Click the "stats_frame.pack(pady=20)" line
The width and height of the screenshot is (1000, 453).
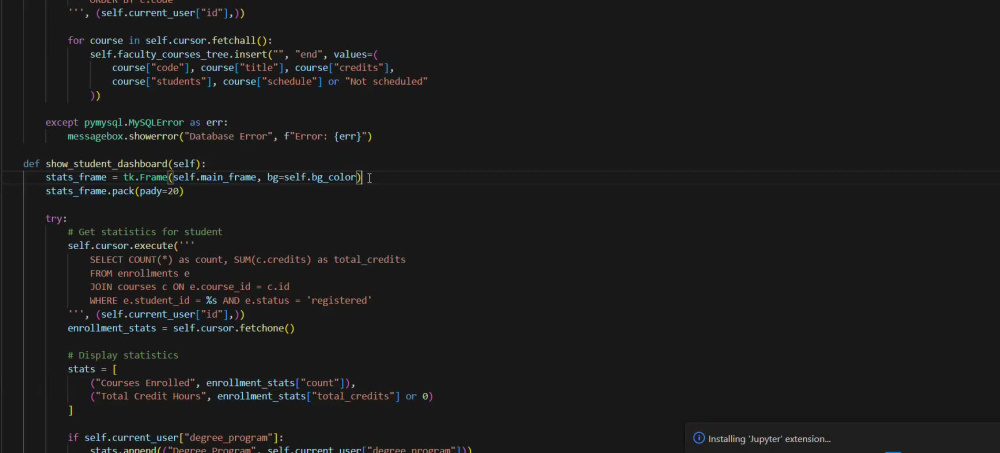pos(114,191)
